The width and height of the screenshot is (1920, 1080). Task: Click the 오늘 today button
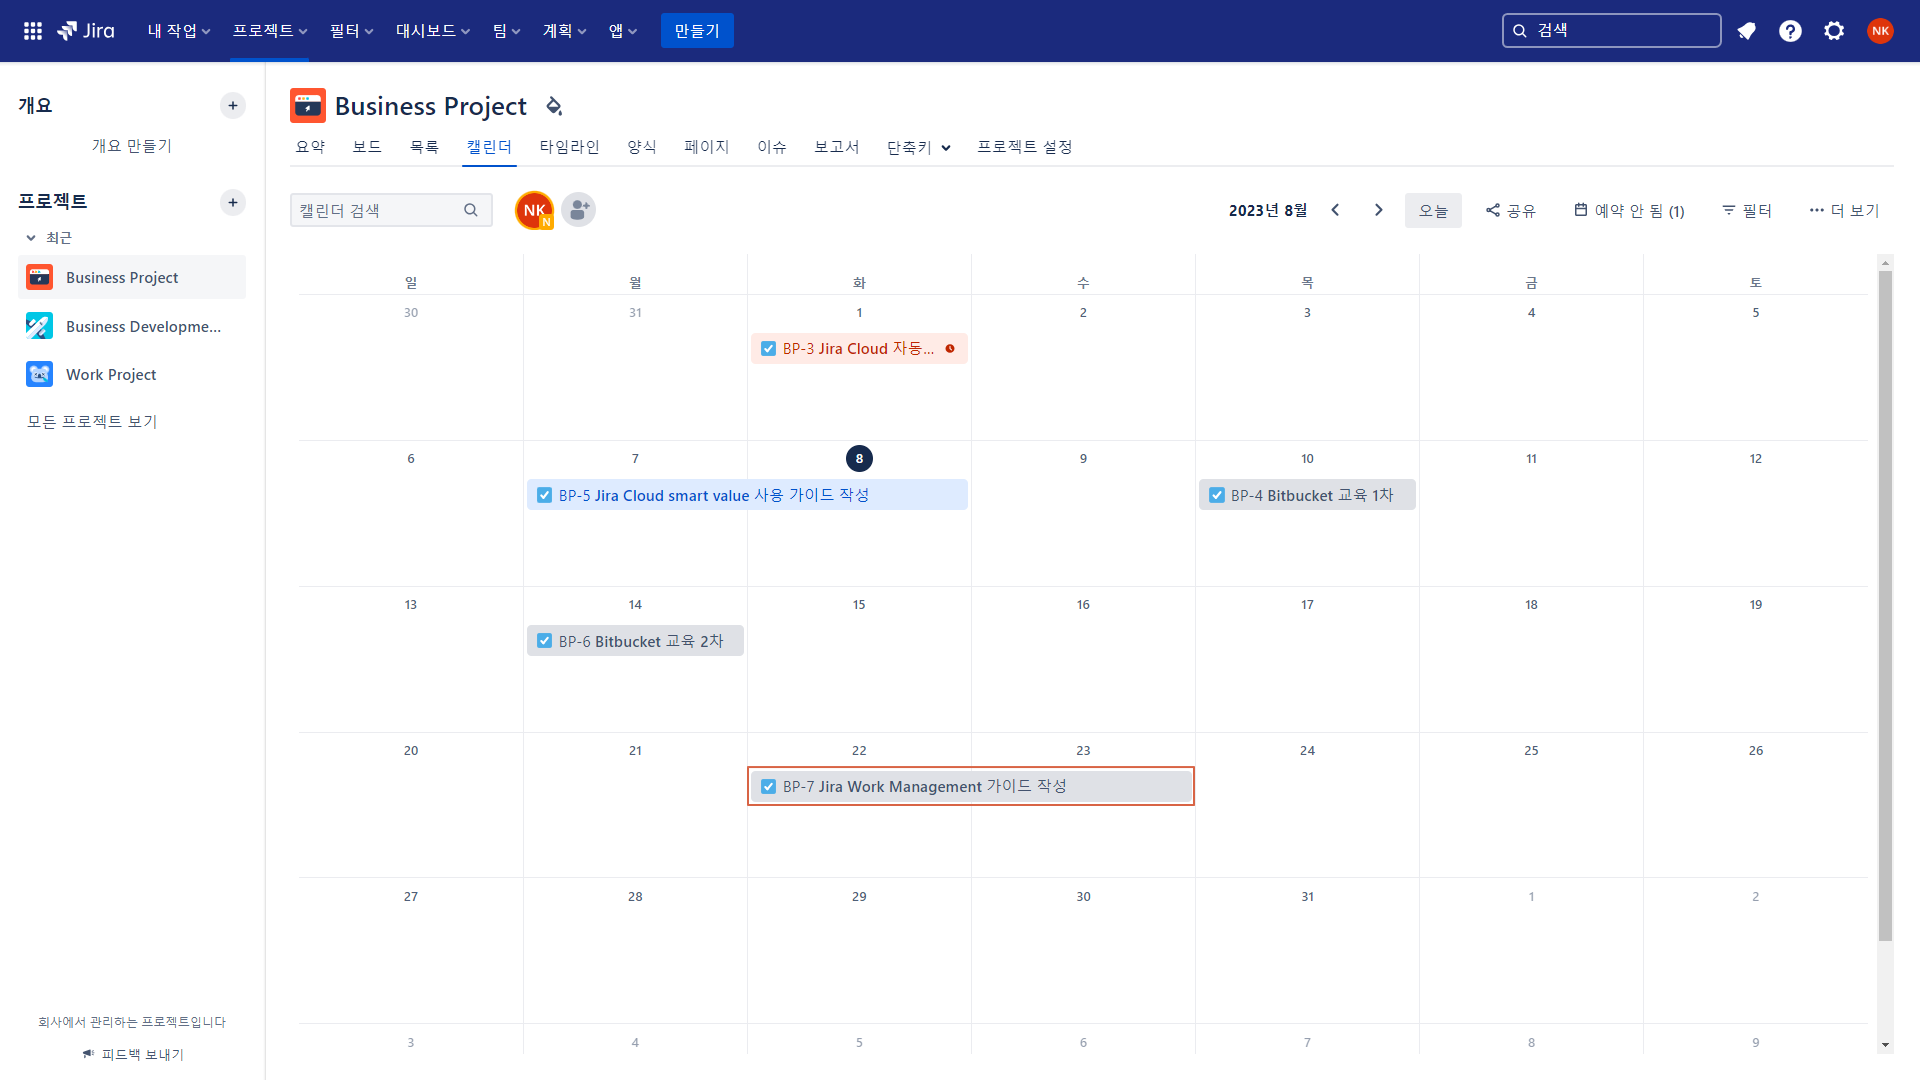coord(1433,210)
